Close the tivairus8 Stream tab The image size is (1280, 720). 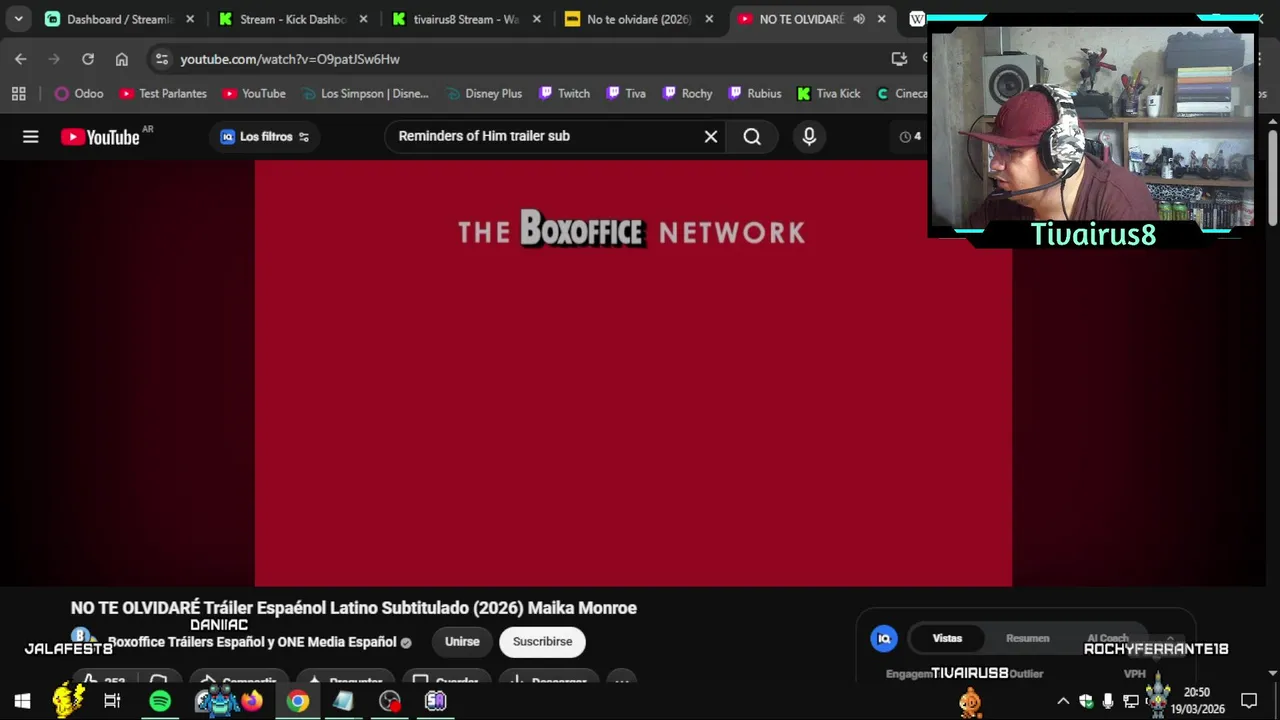537,19
